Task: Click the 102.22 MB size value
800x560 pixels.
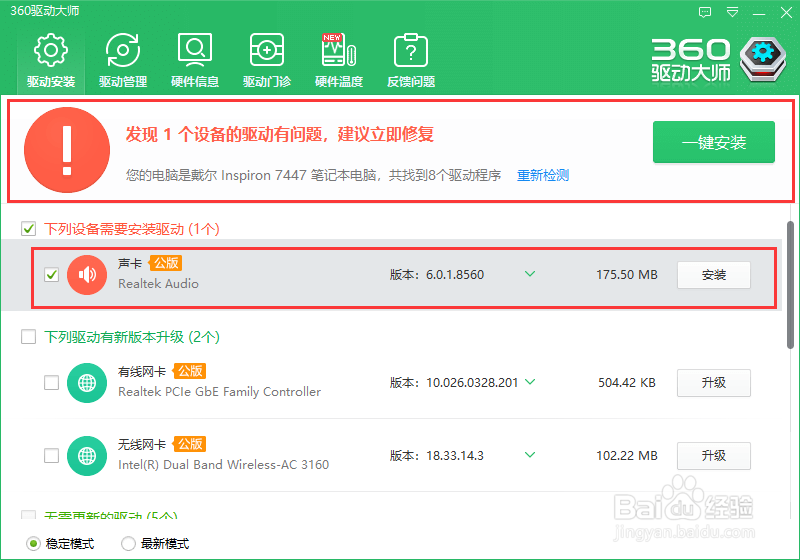Action: (x=627, y=455)
